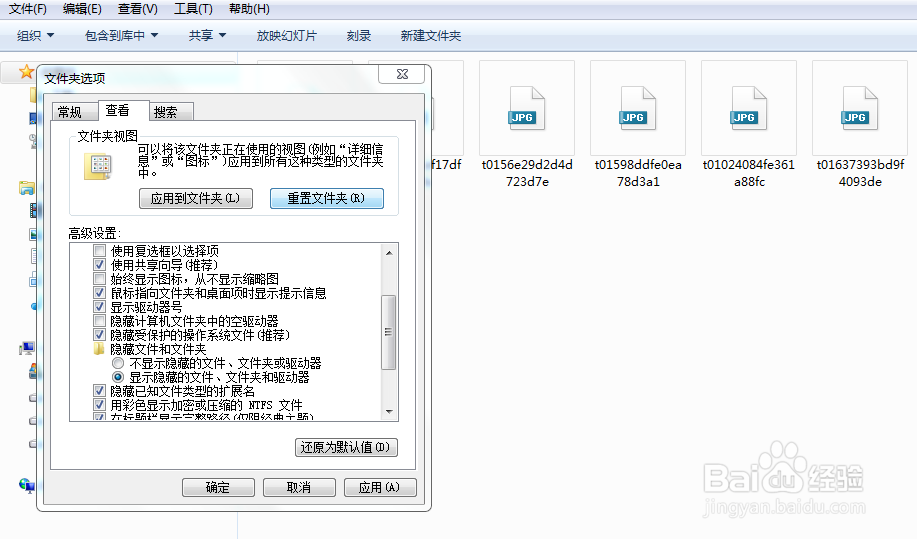Click 还原为默认值(D) button
This screenshot has height=539, width=917.
click(346, 447)
